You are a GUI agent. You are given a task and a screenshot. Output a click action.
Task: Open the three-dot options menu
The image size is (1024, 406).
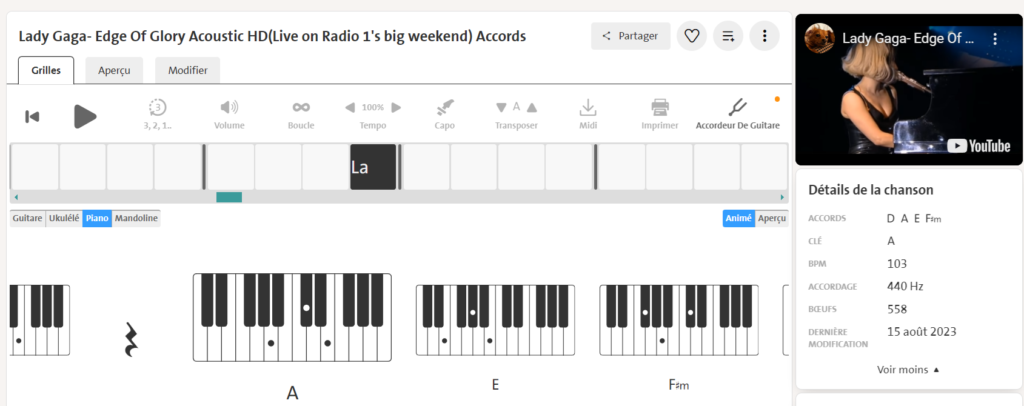click(764, 36)
